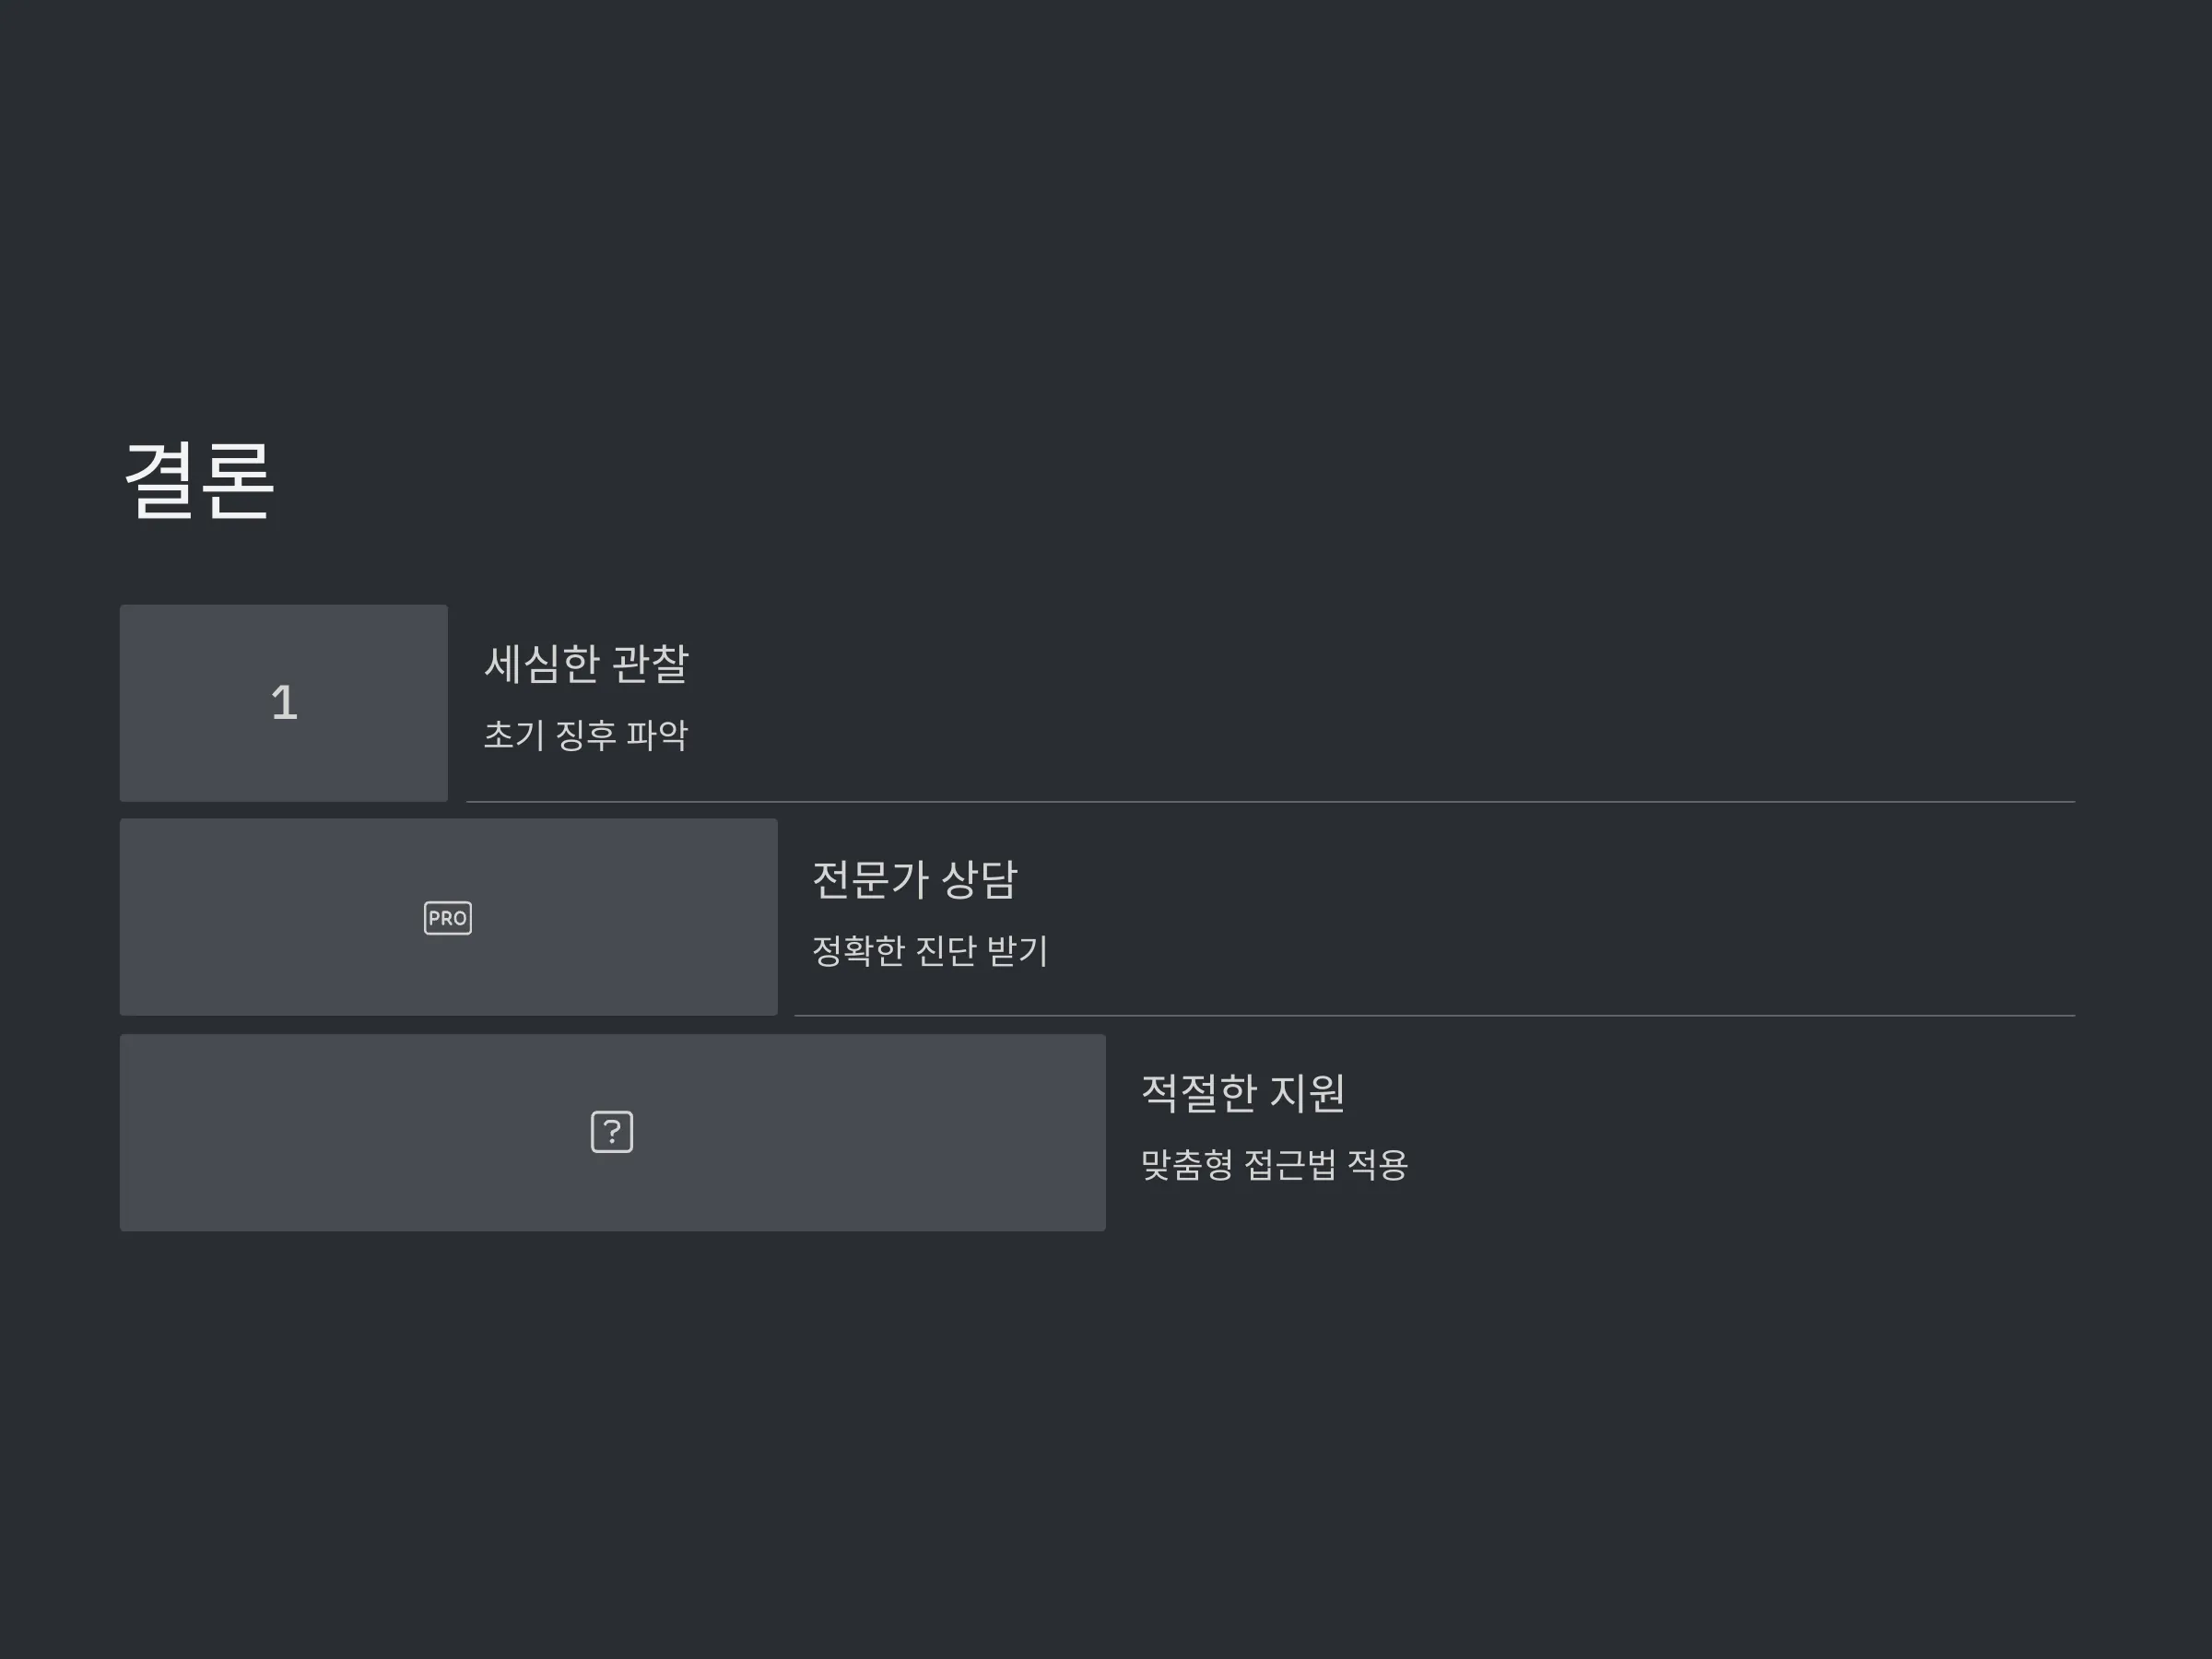Click the 전문가 상담 heading

click(914, 879)
